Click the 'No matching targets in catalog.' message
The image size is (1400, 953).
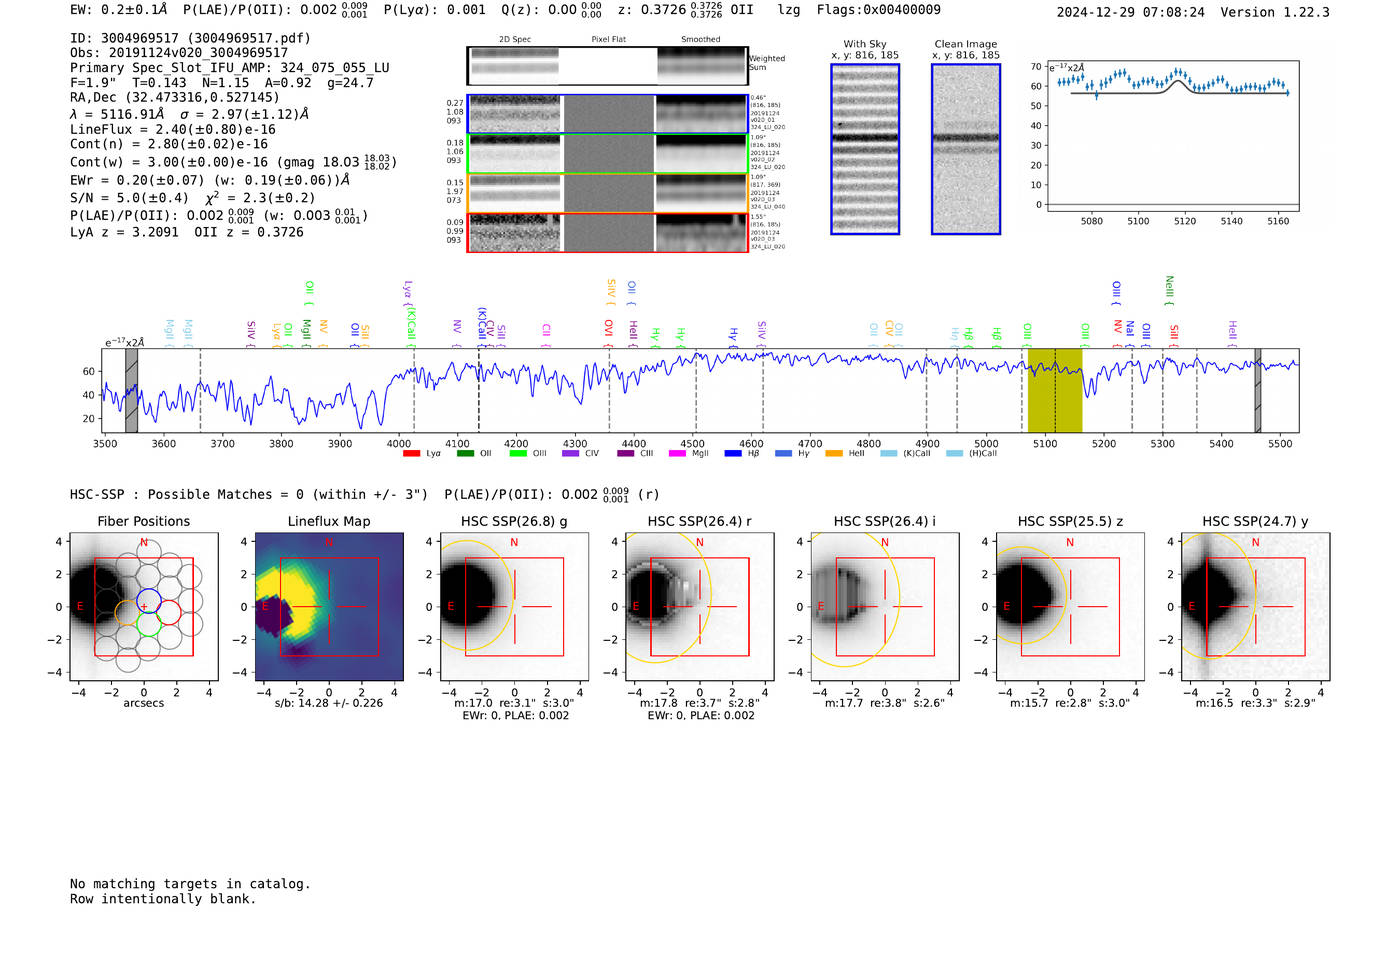click(190, 884)
